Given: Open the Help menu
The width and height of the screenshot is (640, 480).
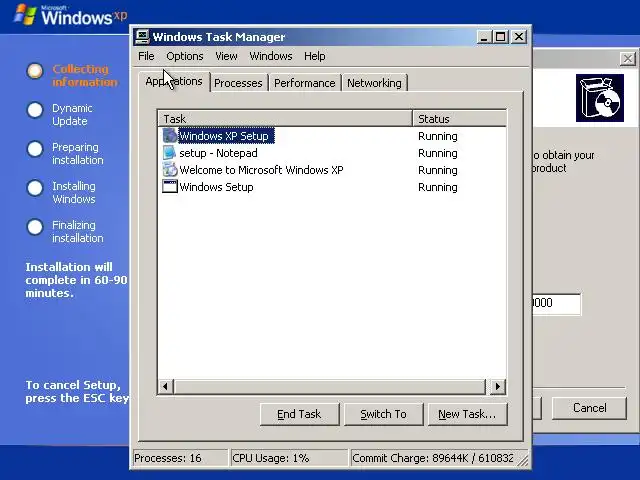Looking at the screenshot, I should coord(314,56).
